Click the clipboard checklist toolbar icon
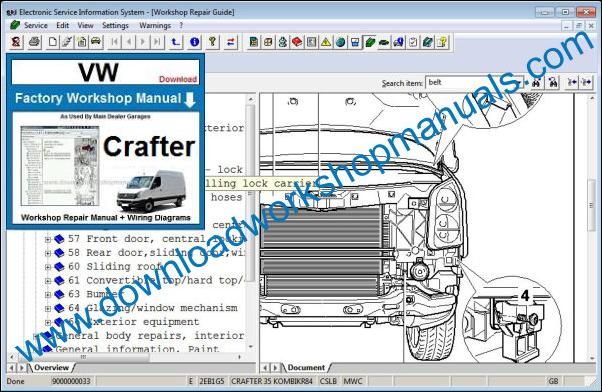602x392 pixels. click(x=413, y=42)
